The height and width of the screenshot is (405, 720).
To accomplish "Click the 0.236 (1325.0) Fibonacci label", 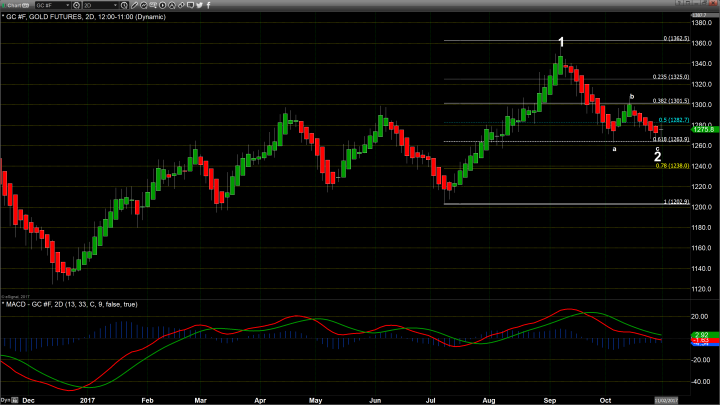I will (x=671, y=77).
